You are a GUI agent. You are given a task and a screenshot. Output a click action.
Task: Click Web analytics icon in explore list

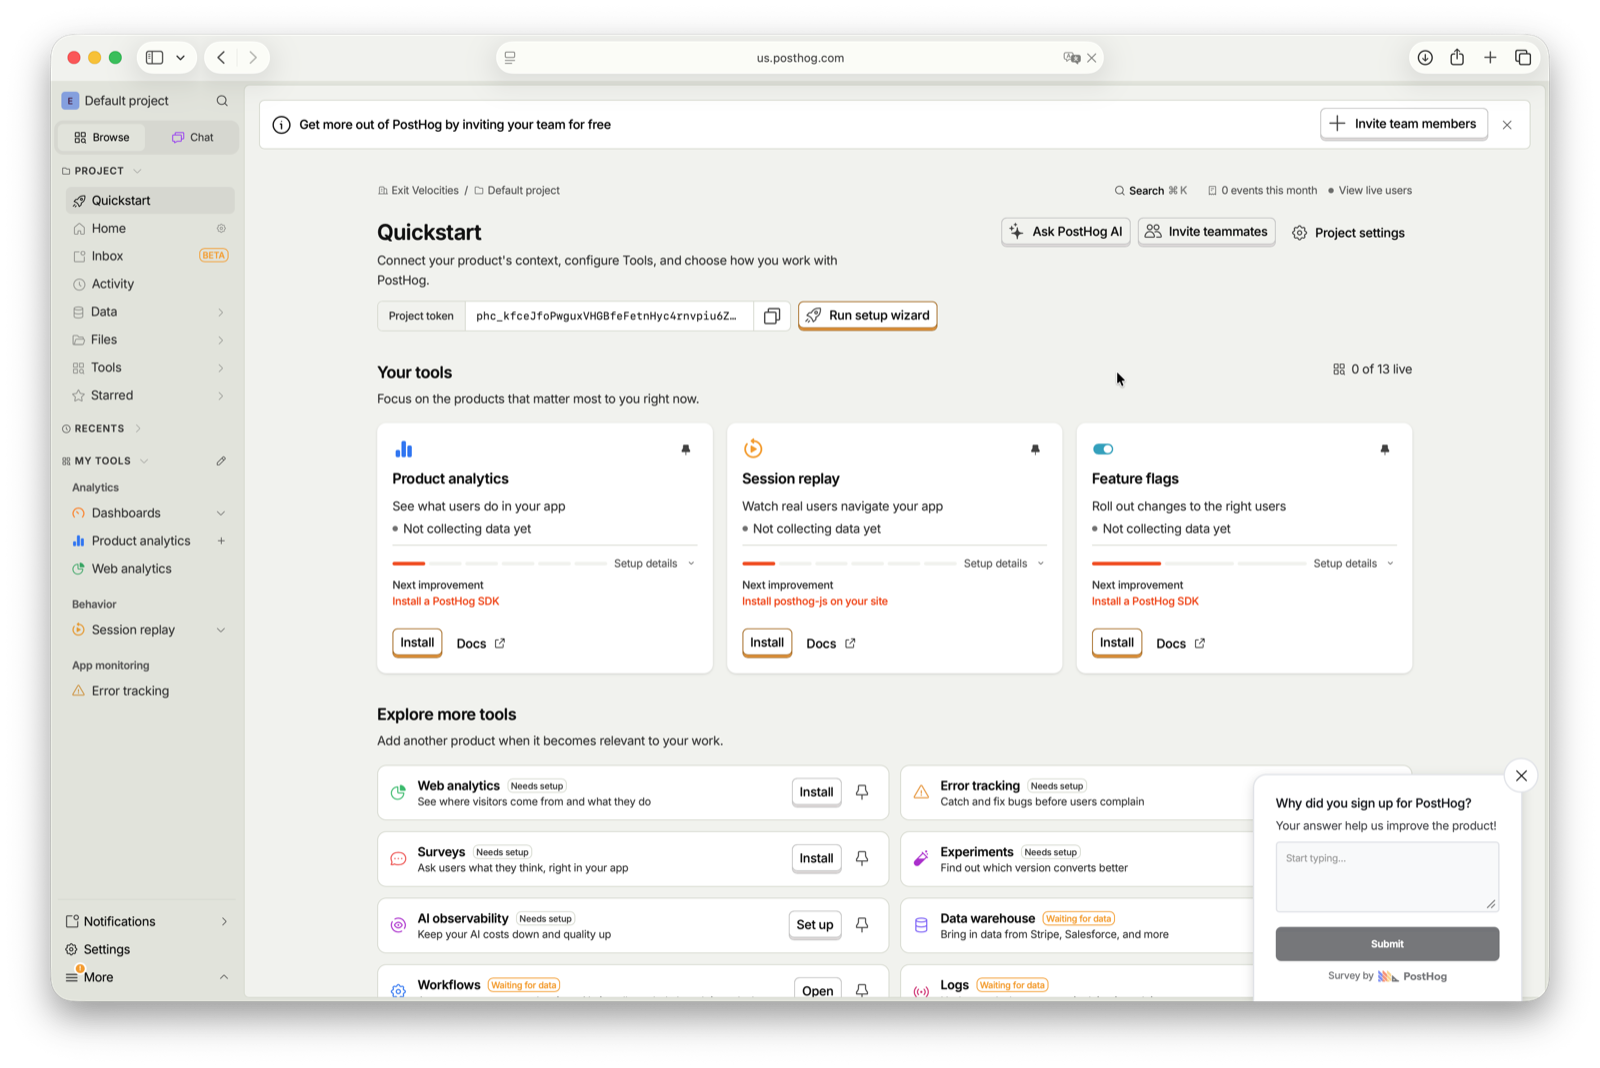(x=398, y=793)
